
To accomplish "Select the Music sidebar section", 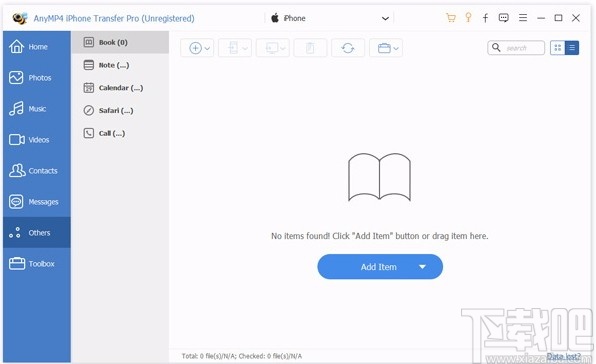I will pos(36,109).
